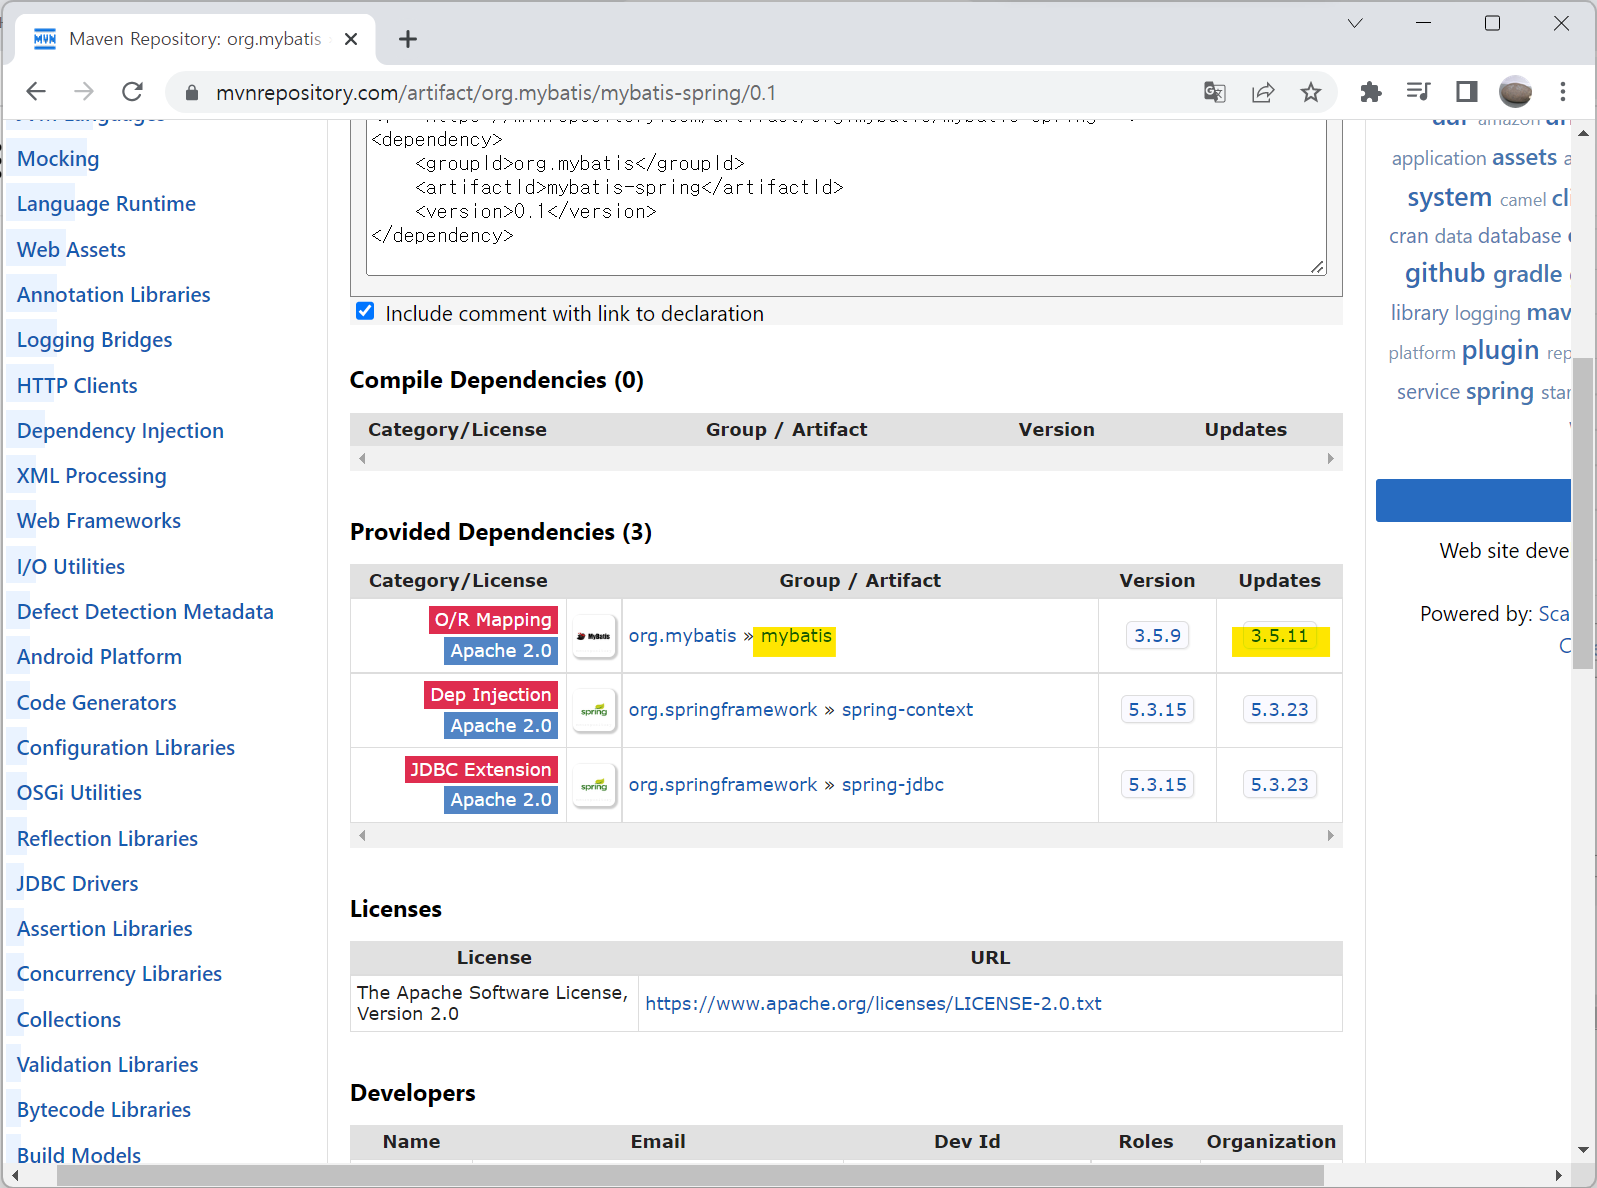Click the scroll-down arrow of page scrollbar

pyautogui.click(x=1583, y=1150)
